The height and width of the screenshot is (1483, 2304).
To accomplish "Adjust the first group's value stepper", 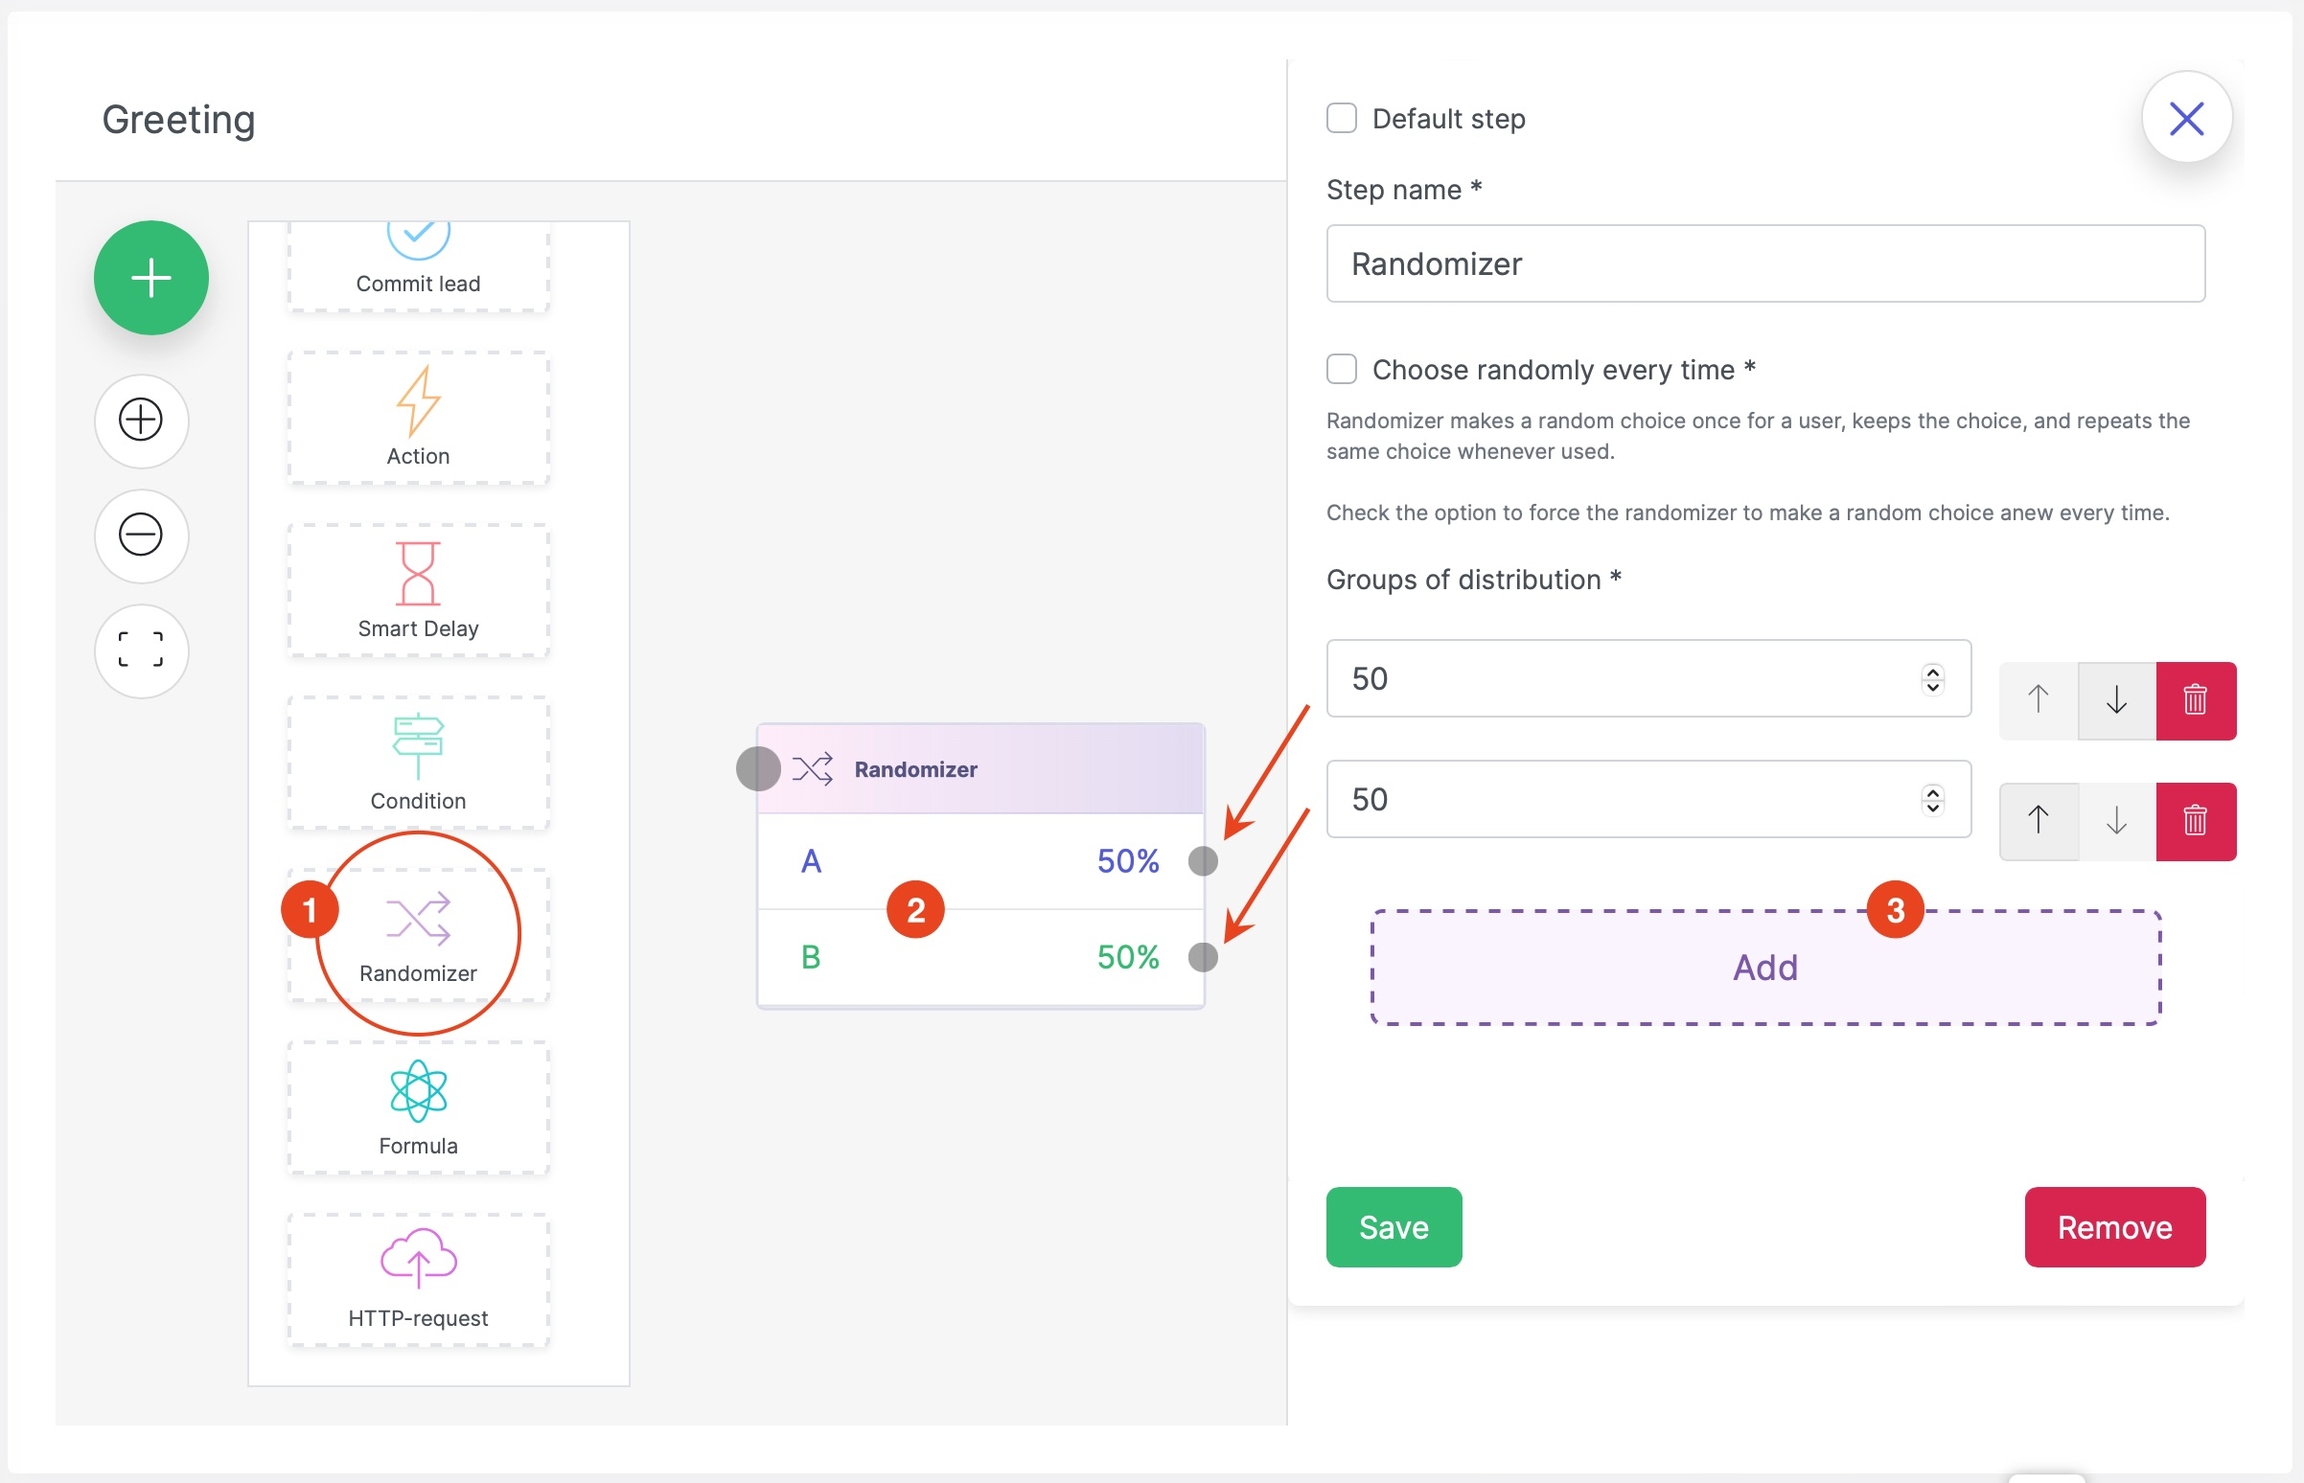I will coord(1932,679).
